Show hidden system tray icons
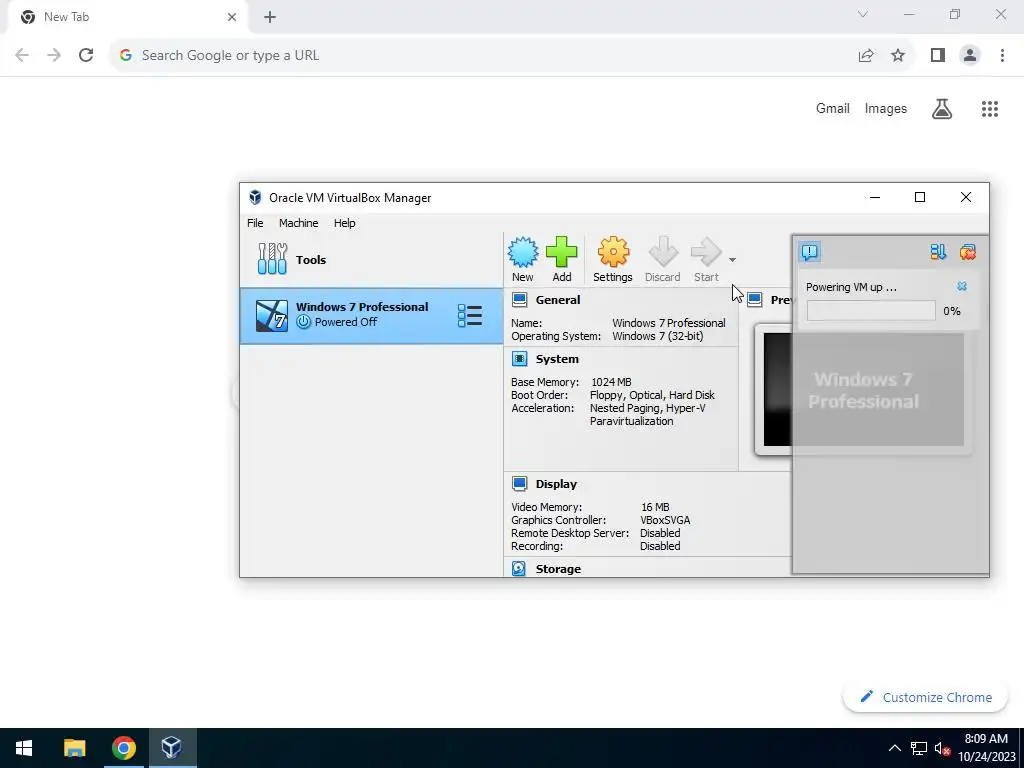The width and height of the screenshot is (1024, 768). pos(895,748)
